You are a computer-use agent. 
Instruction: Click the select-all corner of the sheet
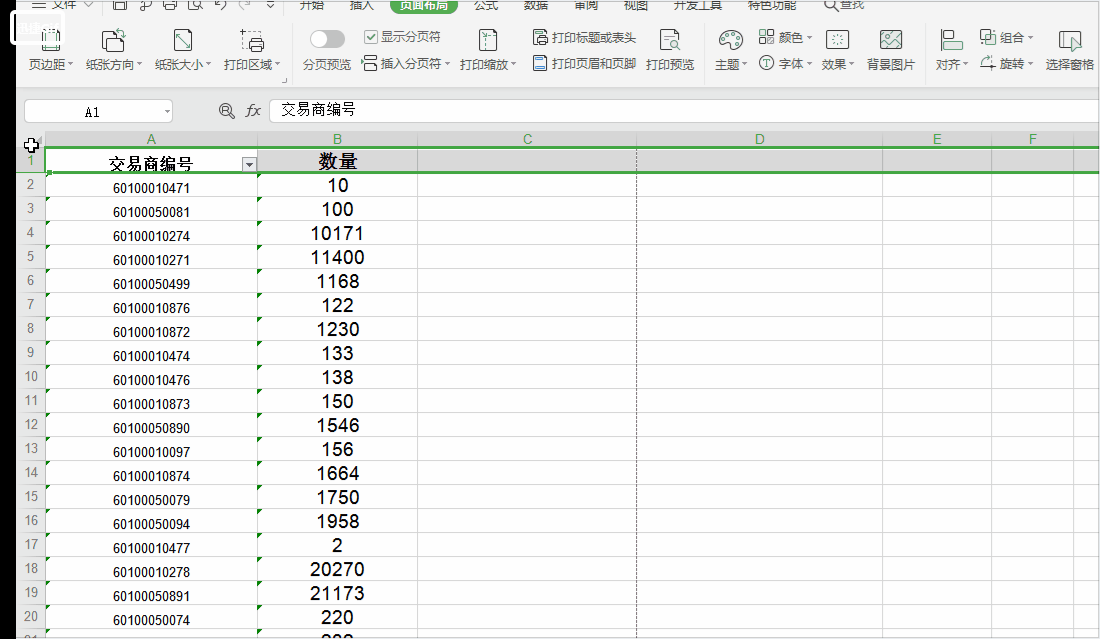32,140
